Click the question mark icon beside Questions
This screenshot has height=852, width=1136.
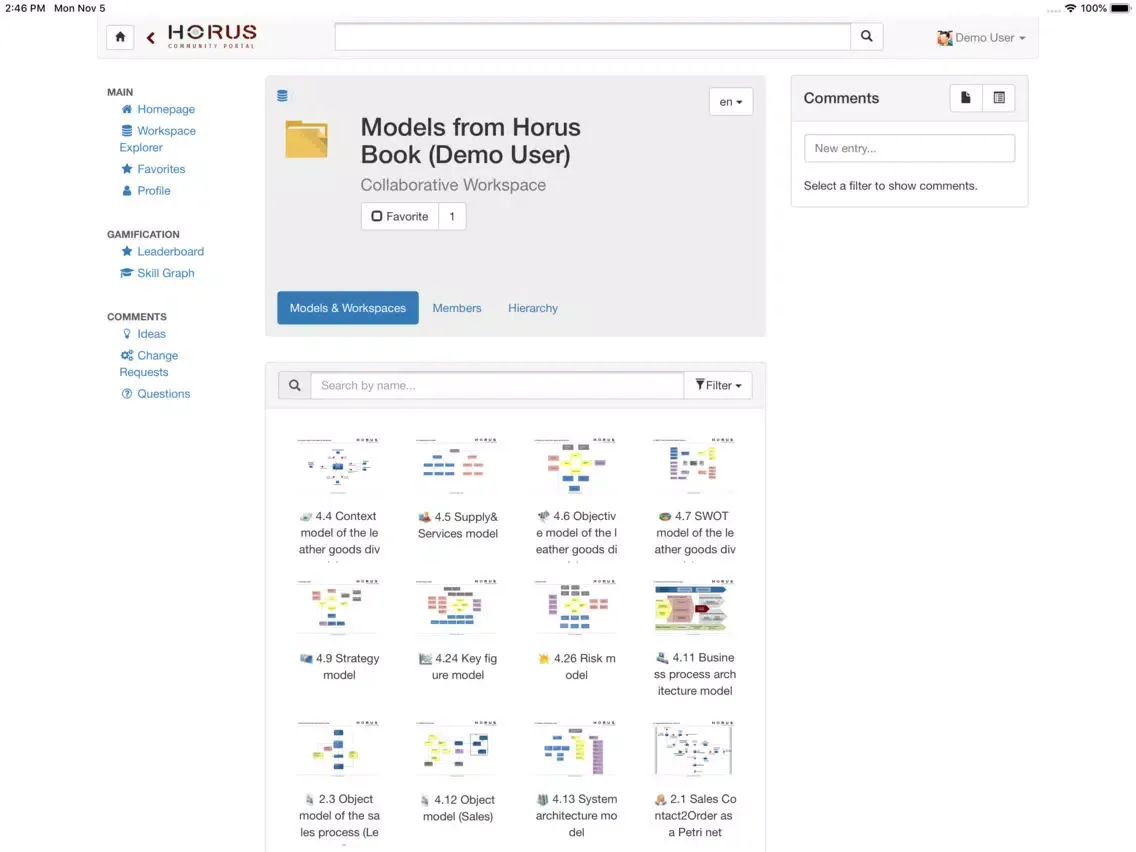point(127,394)
